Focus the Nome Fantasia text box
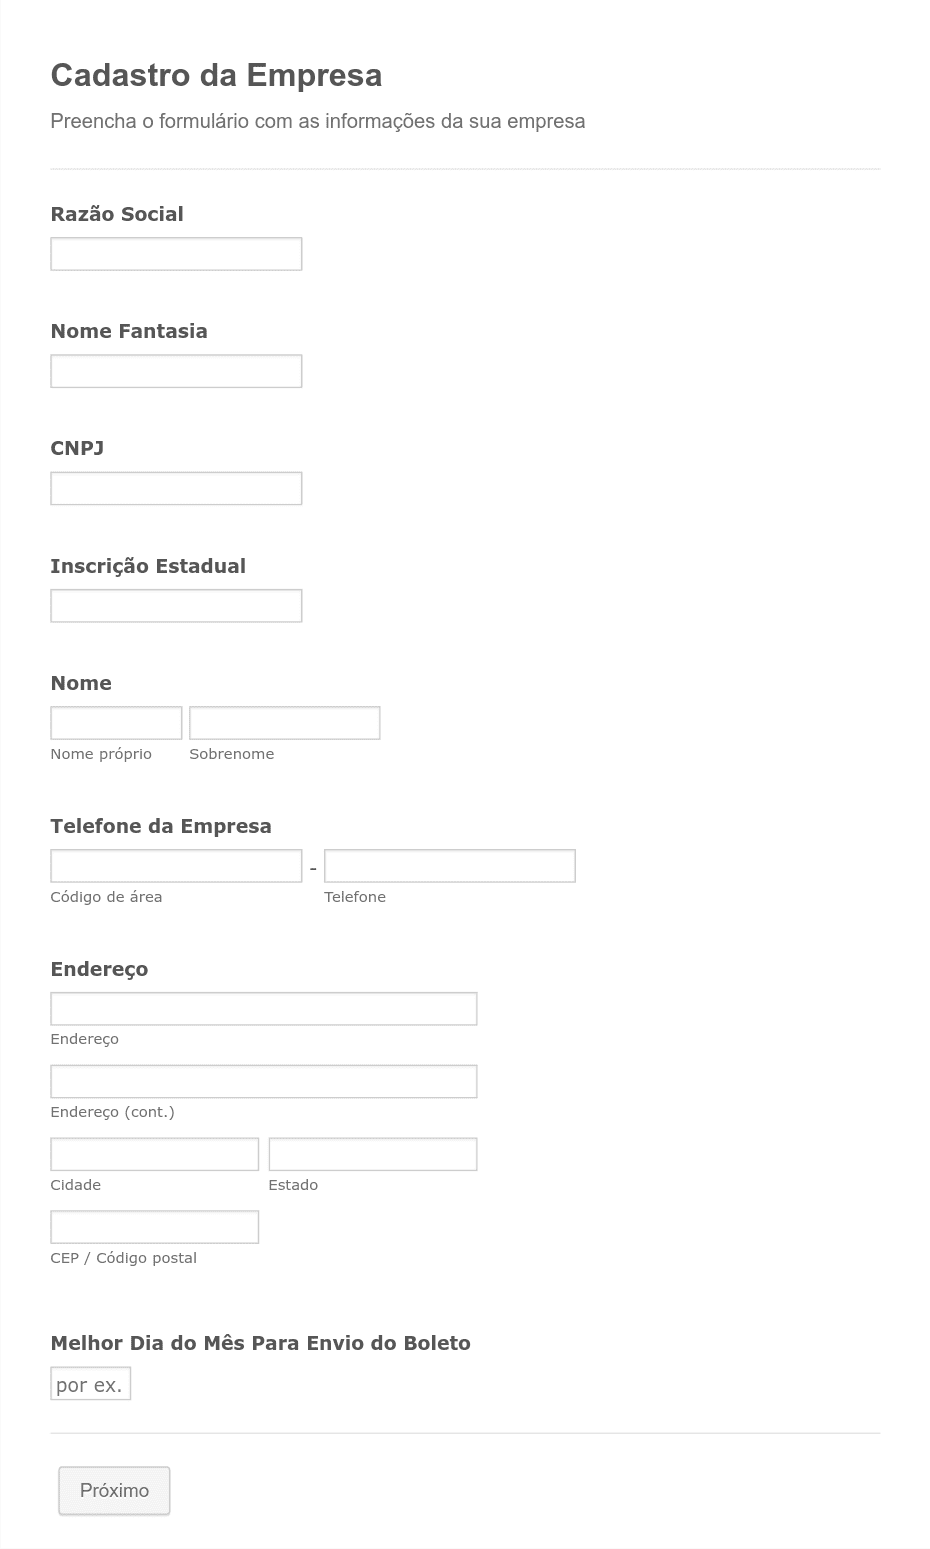930x1549 pixels. pyautogui.click(x=176, y=371)
